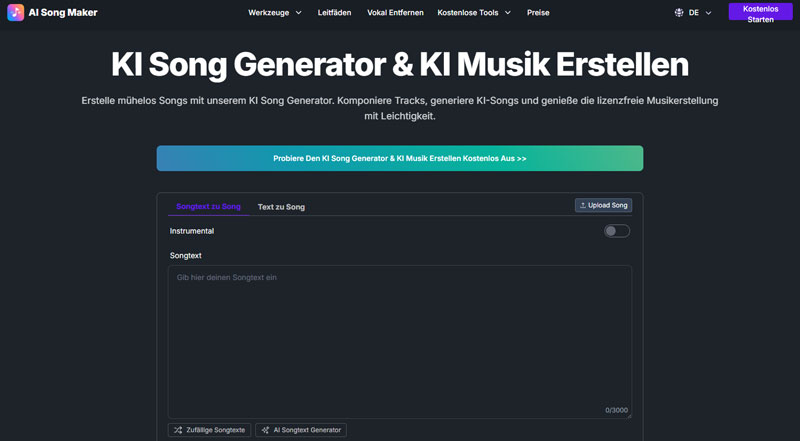Click the shuffle icon beside Zufällige Songtexte

click(x=178, y=430)
